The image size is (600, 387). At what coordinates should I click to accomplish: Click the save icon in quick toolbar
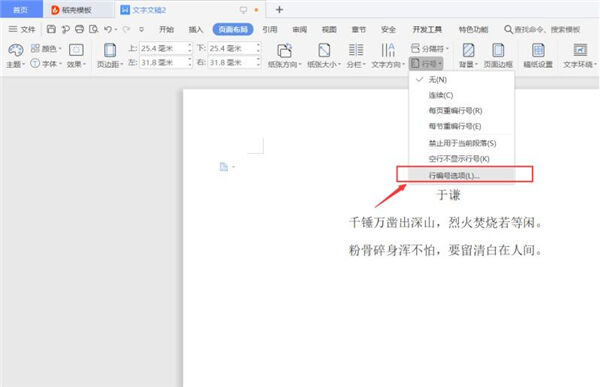pos(51,29)
